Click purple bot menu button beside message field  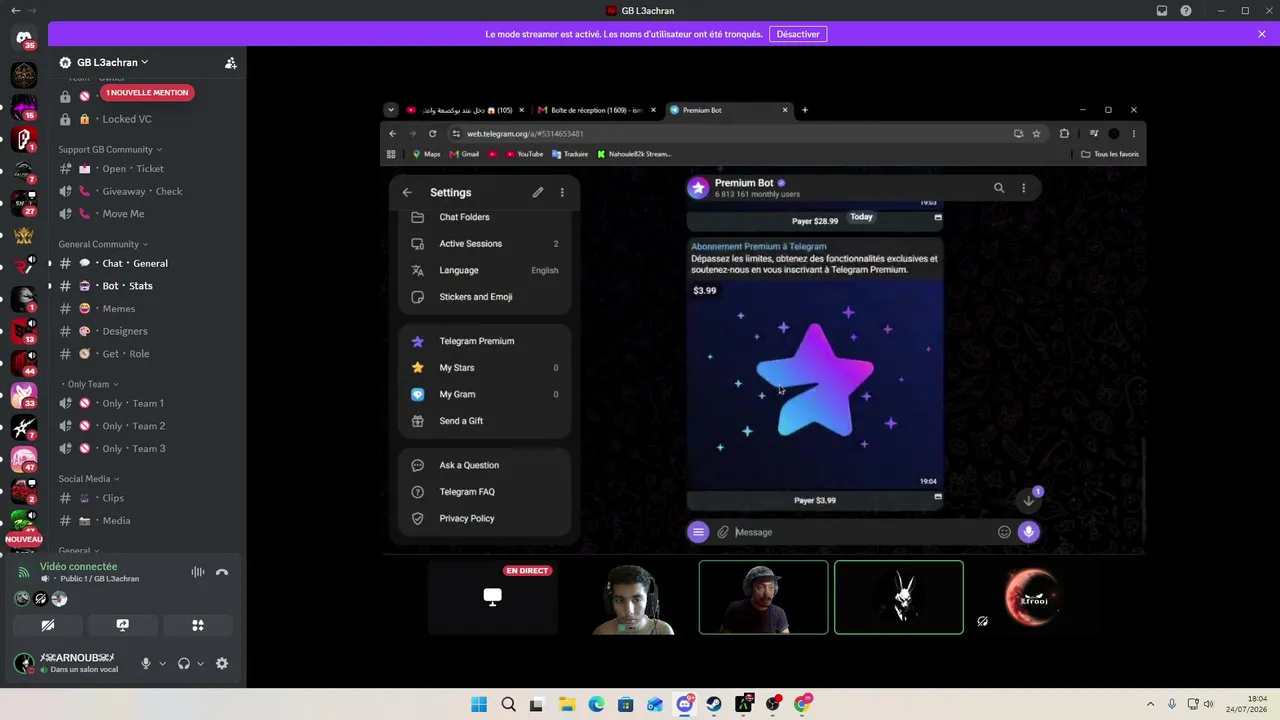click(x=698, y=532)
